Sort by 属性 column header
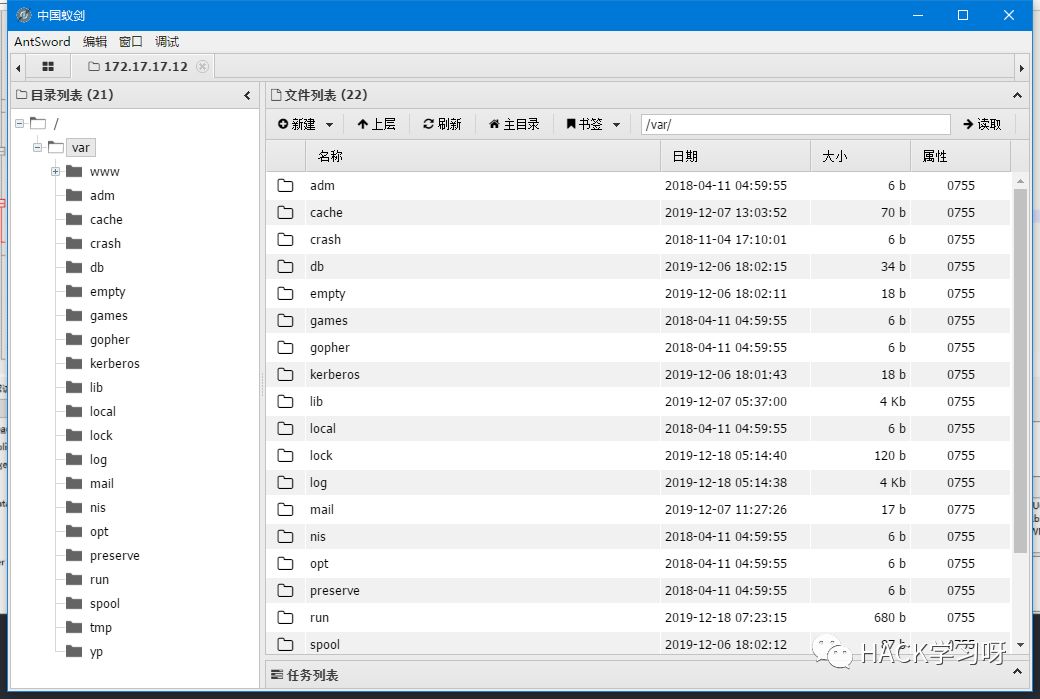1040x699 pixels. coord(960,156)
